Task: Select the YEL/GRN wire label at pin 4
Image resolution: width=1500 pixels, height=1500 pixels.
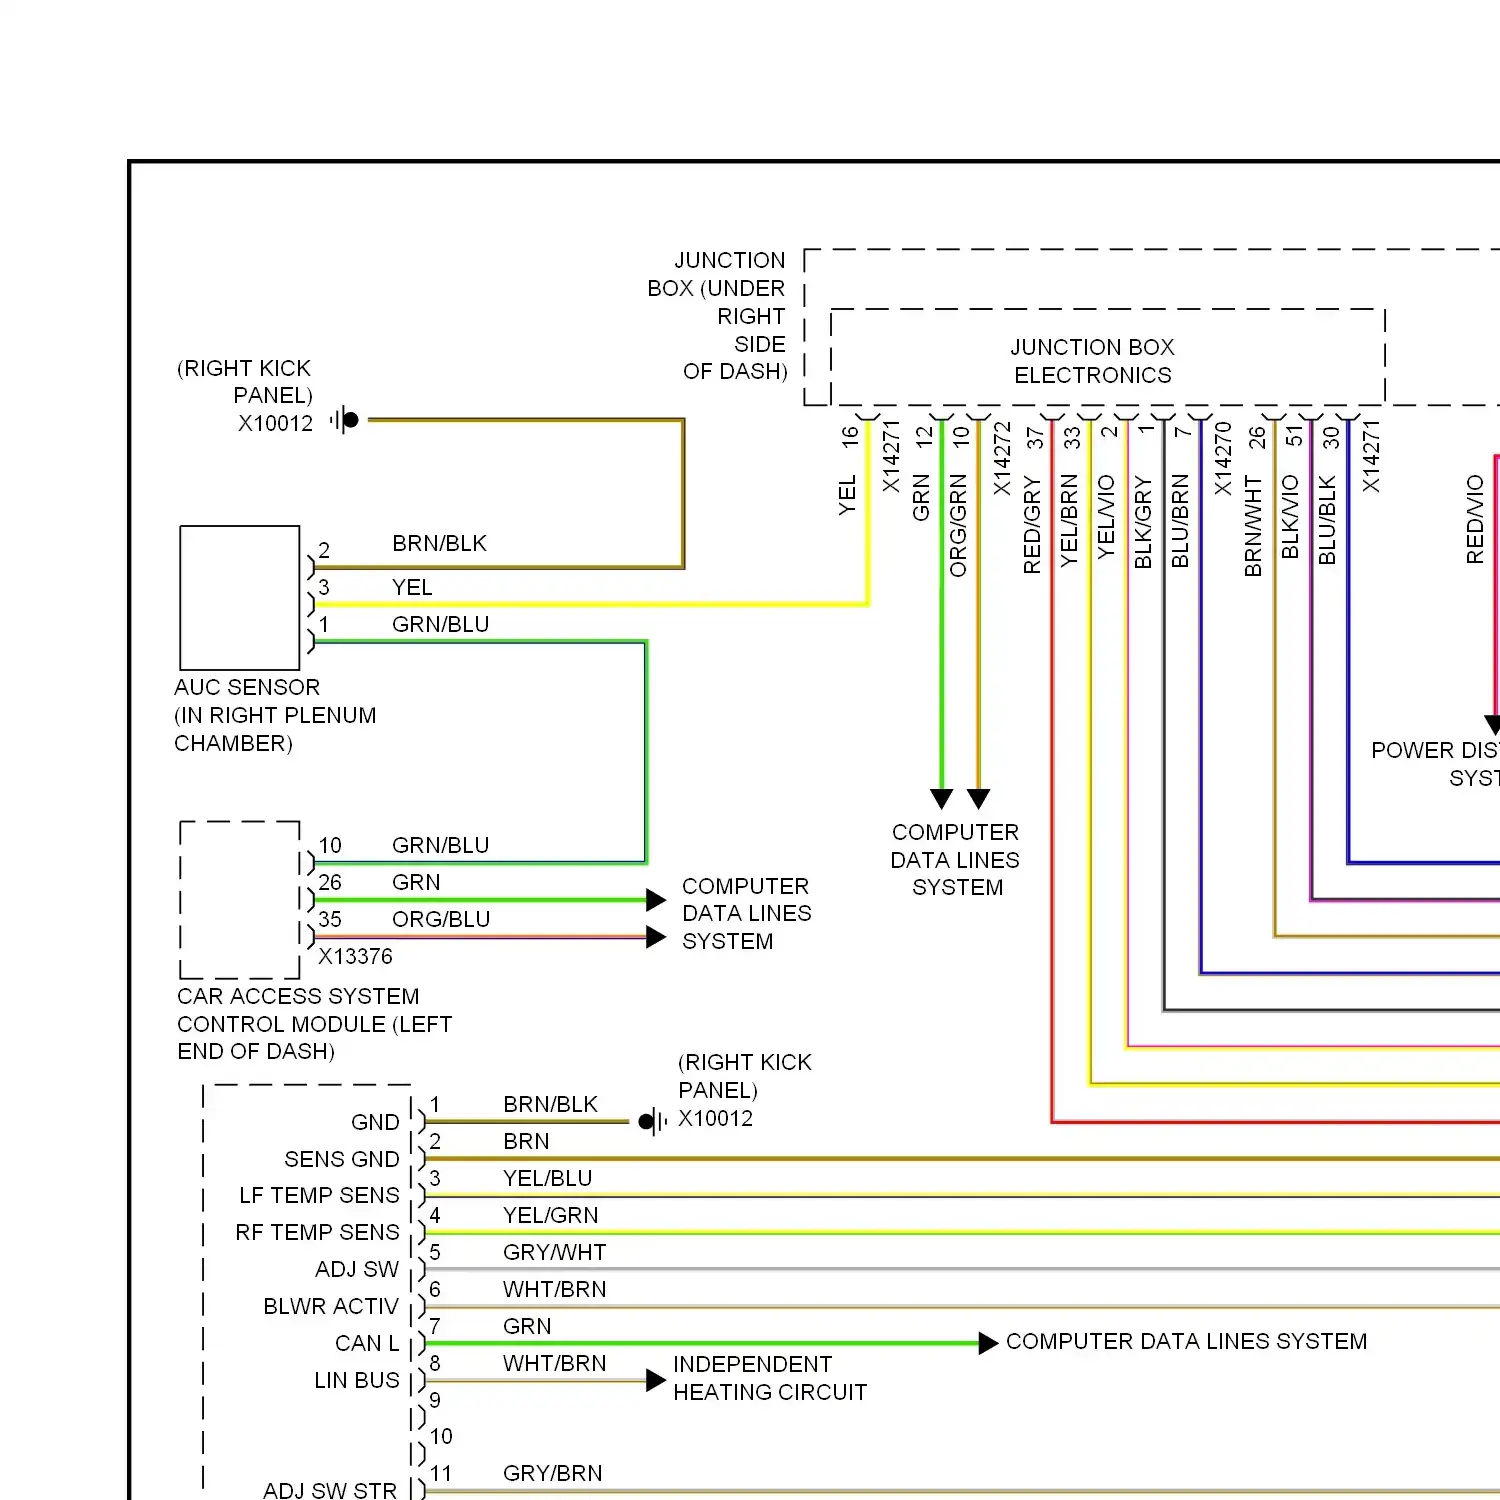Action: [x=551, y=1215]
